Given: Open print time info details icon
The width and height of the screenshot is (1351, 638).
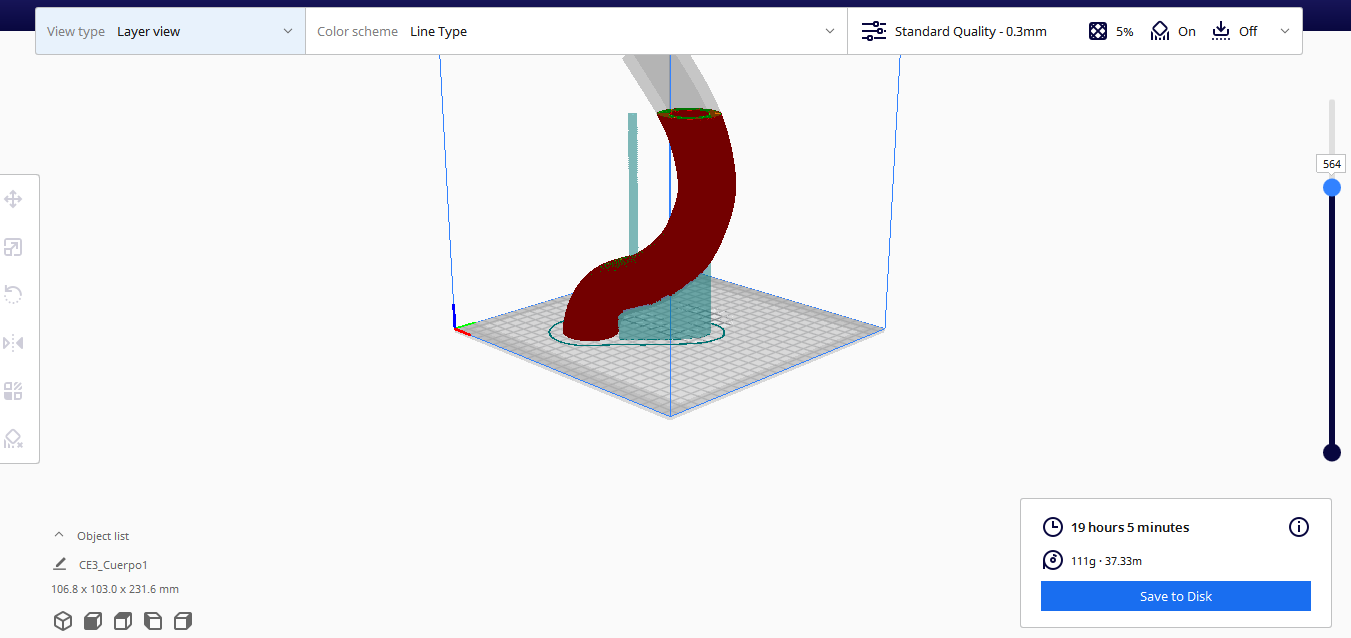Looking at the screenshot, I should [x=1298, y=527].
